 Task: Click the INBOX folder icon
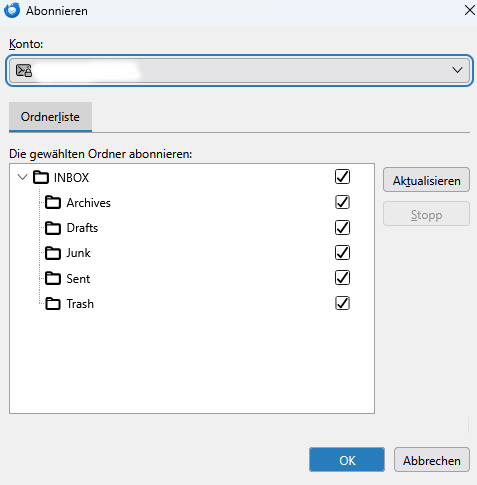41,177
